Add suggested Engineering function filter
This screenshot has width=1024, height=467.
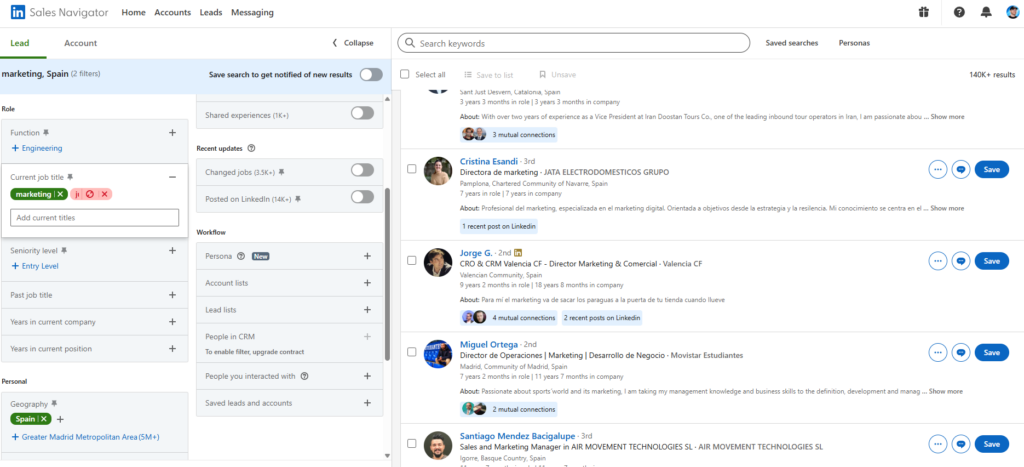click(x=37, y=148)
